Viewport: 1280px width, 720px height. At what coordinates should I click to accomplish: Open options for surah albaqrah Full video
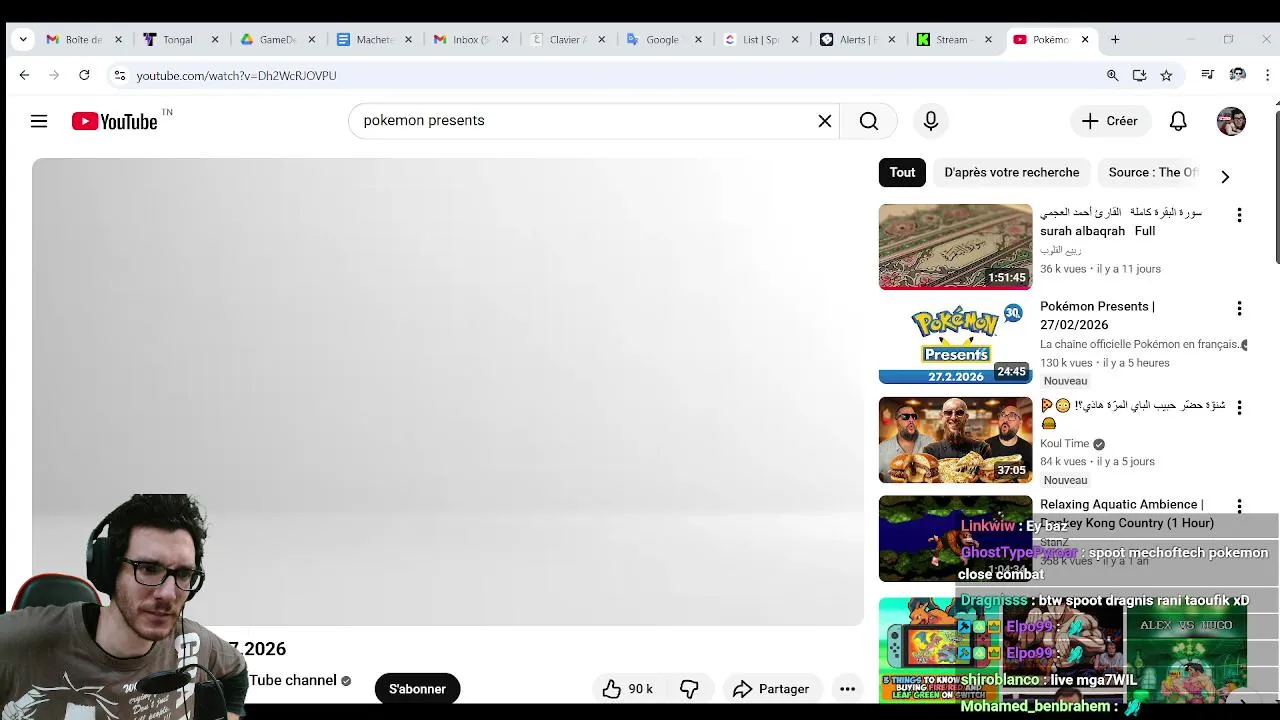1239,215
